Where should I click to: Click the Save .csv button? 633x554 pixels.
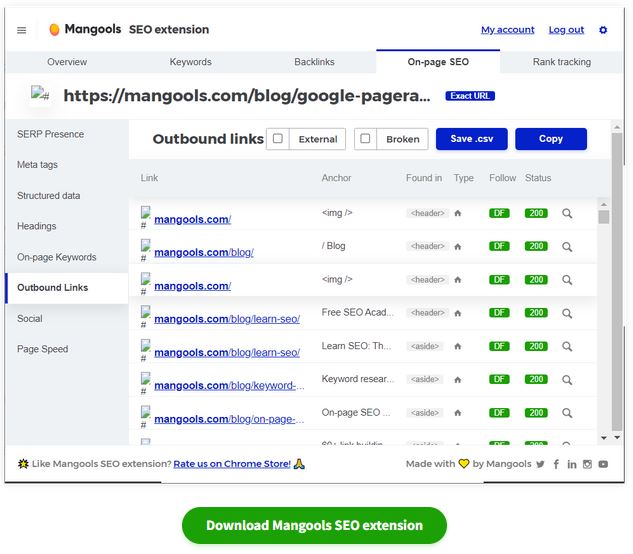coord(472,139)
